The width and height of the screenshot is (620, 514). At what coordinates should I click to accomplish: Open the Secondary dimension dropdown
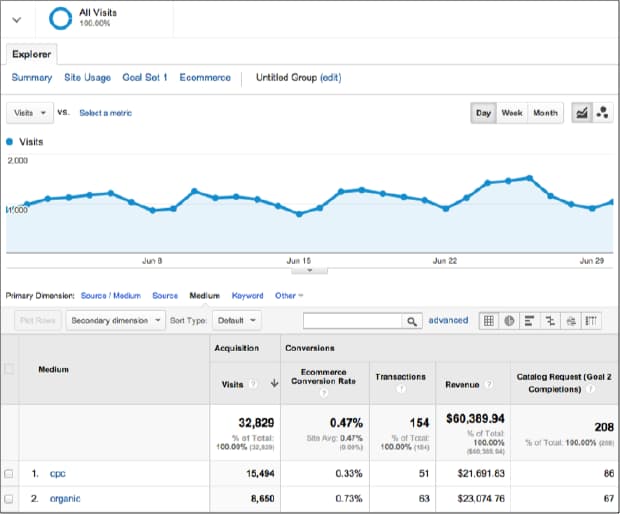[x=116, y=321]
